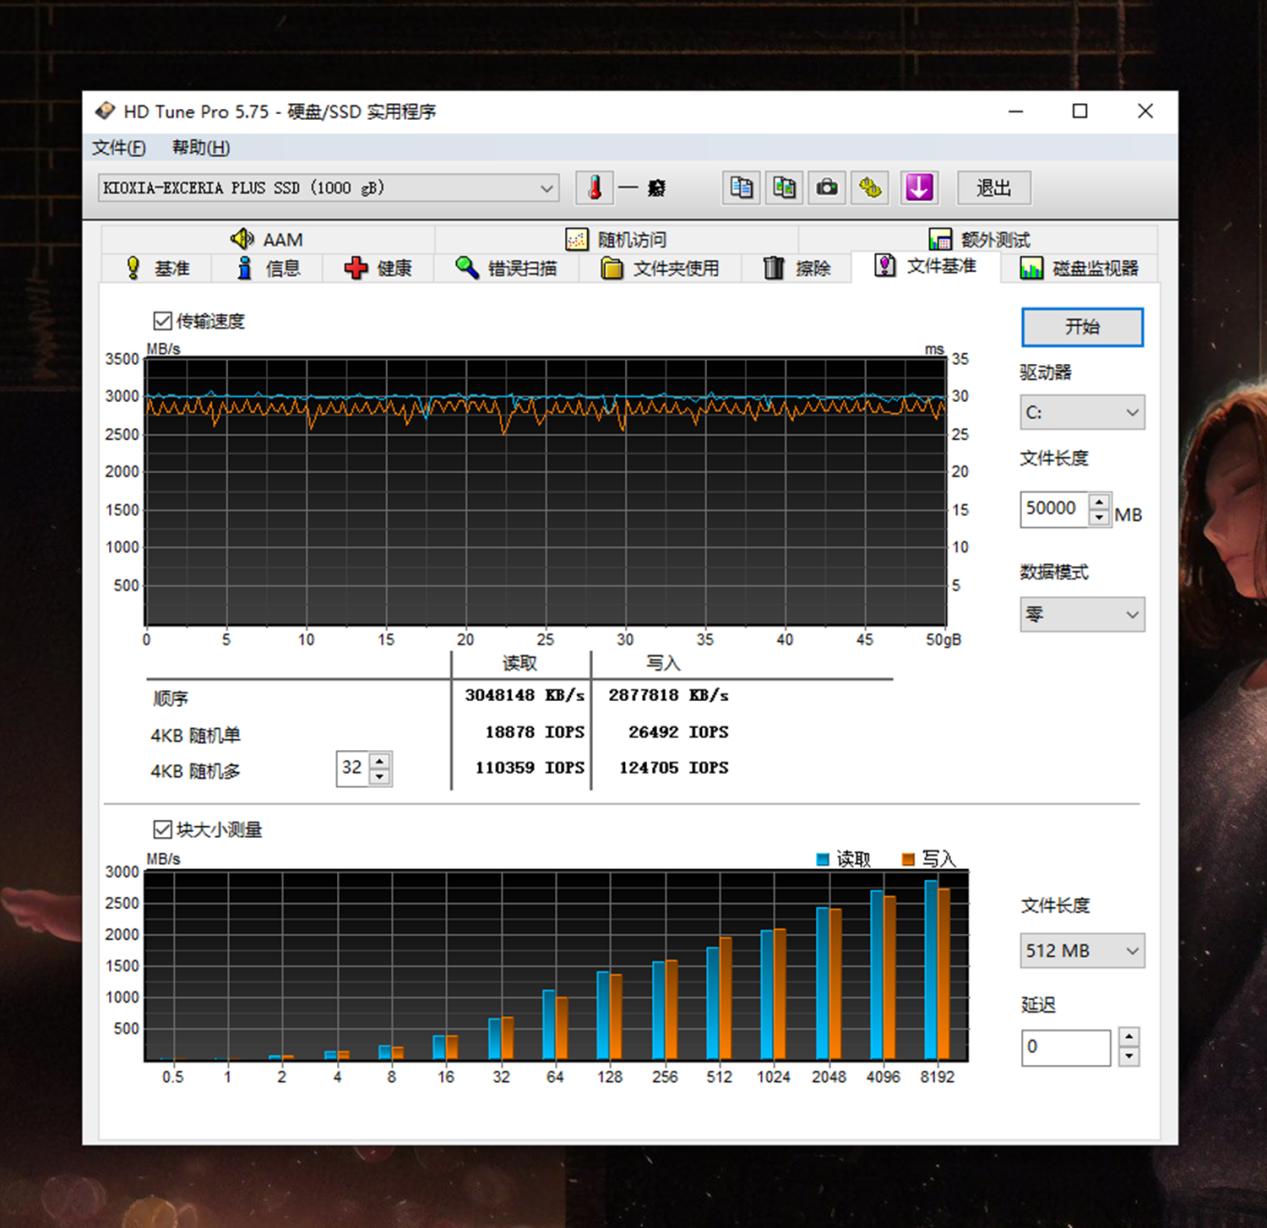Open the drive model dropdown showing KIOXIA-EXCERIA
The image size is (1267, 1228).
coord(545,188)
